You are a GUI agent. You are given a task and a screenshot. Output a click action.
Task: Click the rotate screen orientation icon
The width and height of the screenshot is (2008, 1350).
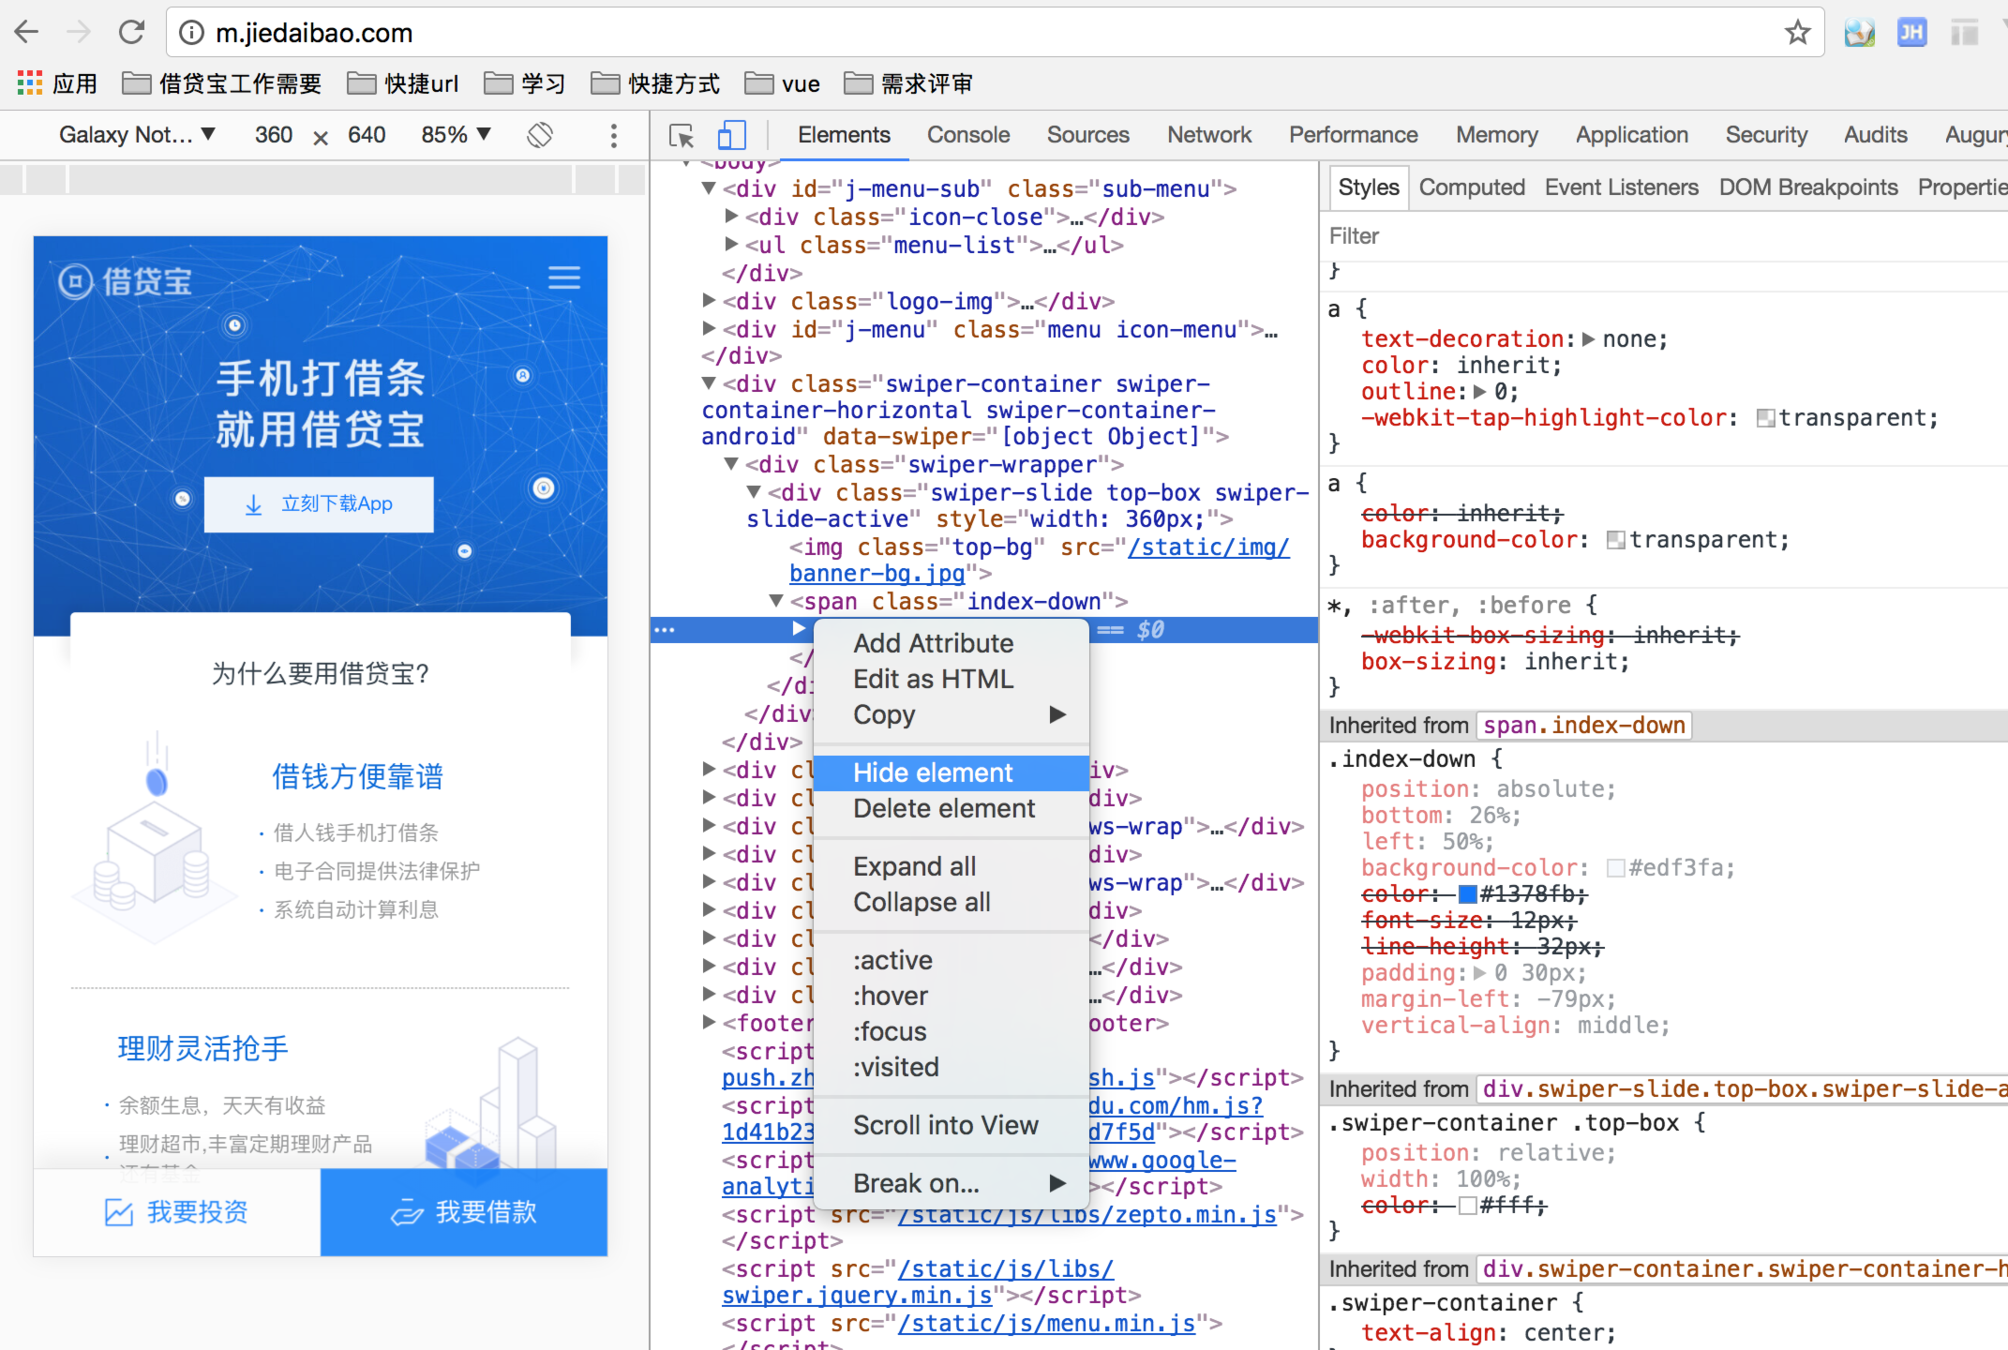tap(540, 135)
